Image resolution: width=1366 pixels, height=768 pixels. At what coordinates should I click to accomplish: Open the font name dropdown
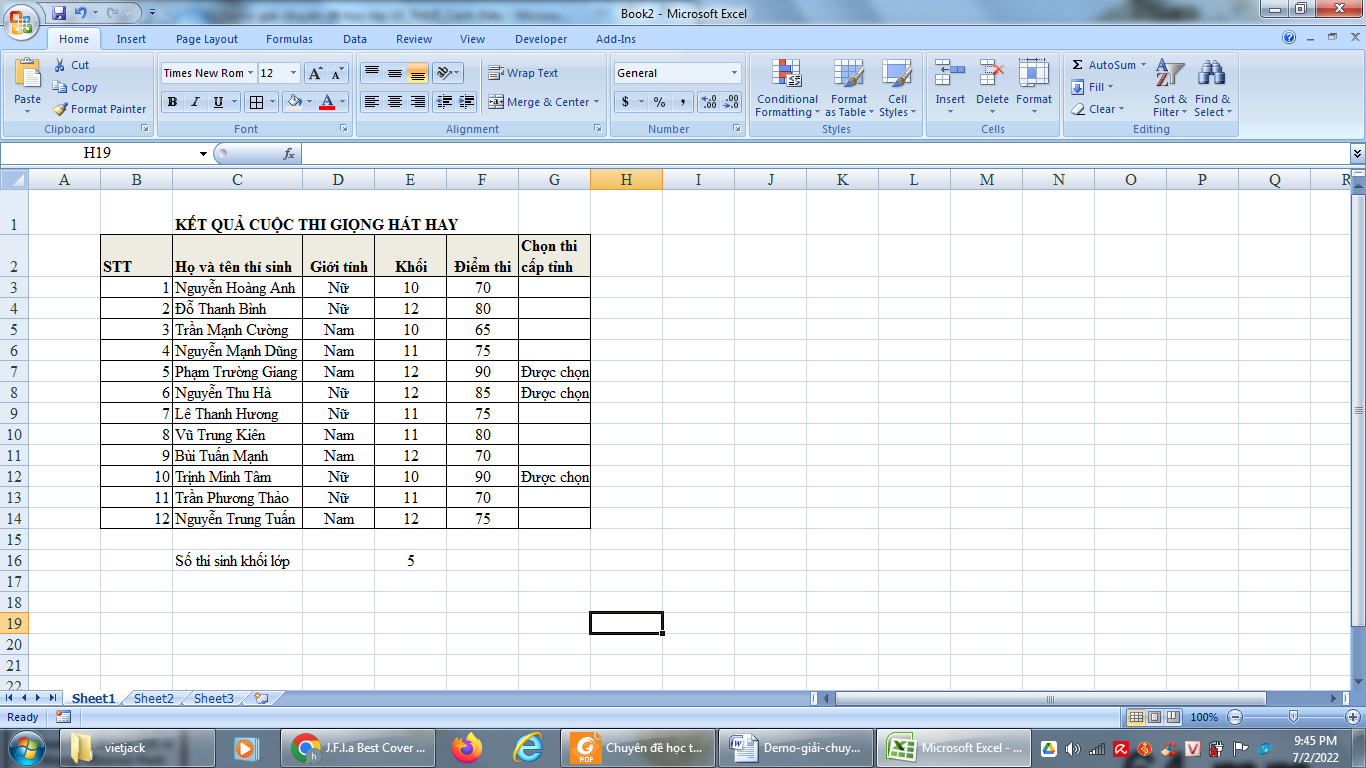coord(250,73)
